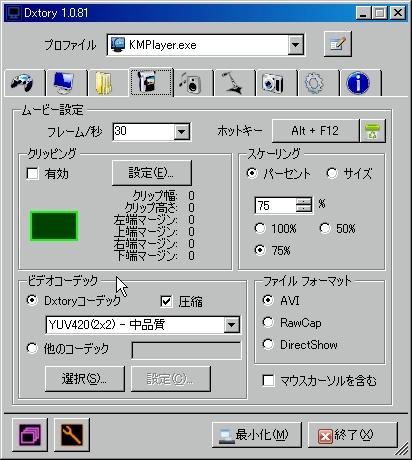Click the scaling percent 75 input field
This screenshot has width=412, height=460.
(275, 205)
